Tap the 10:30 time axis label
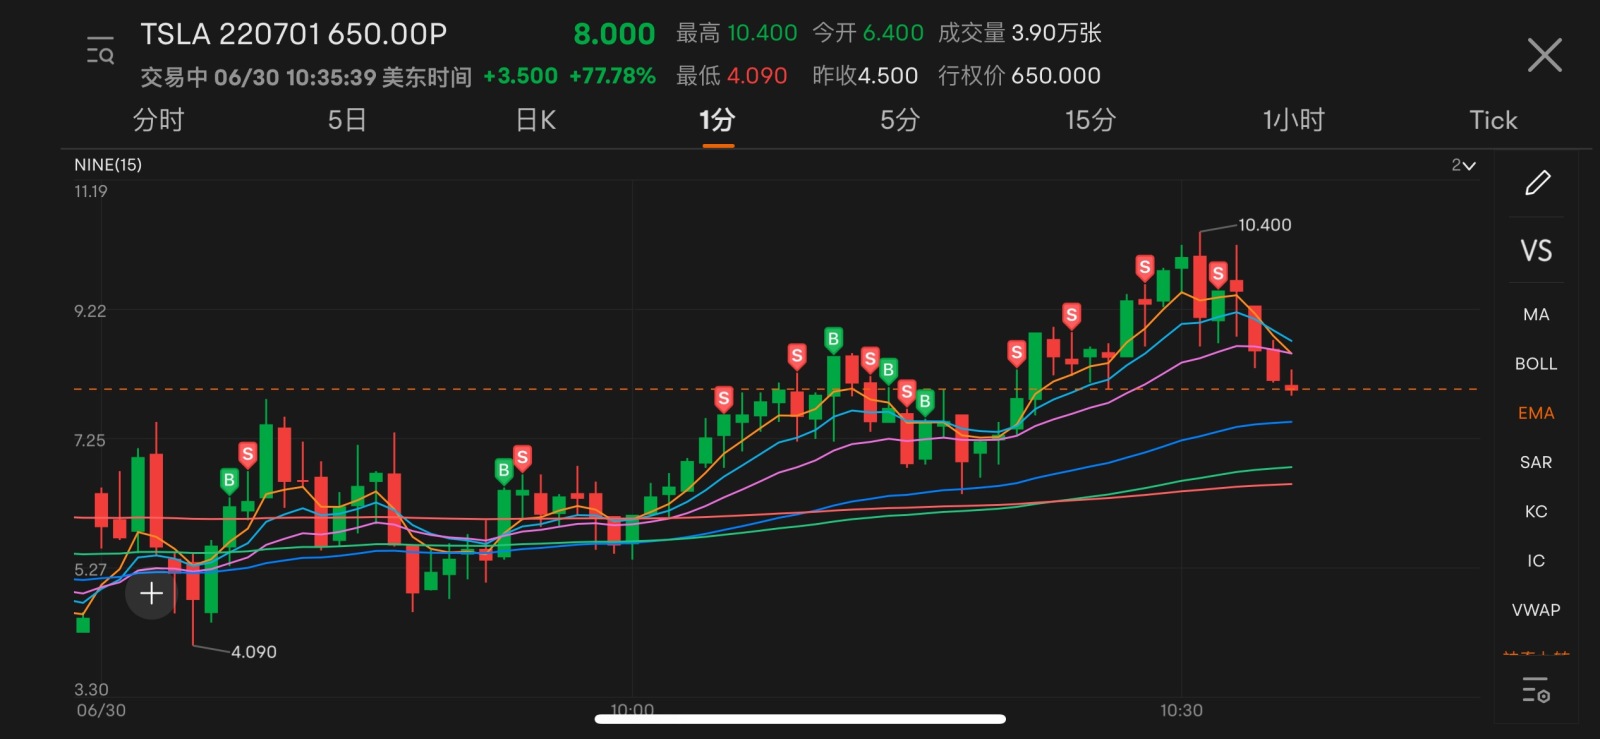The width and height of the screenshot is (1600, 739). point(1181,711)
